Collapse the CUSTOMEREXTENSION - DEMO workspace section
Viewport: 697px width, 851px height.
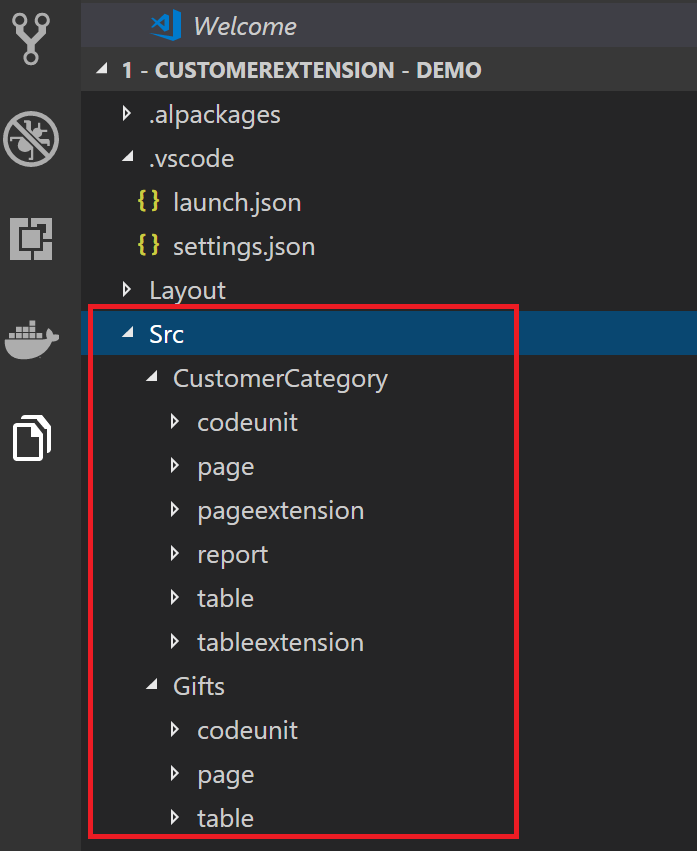tap(389, 70)
